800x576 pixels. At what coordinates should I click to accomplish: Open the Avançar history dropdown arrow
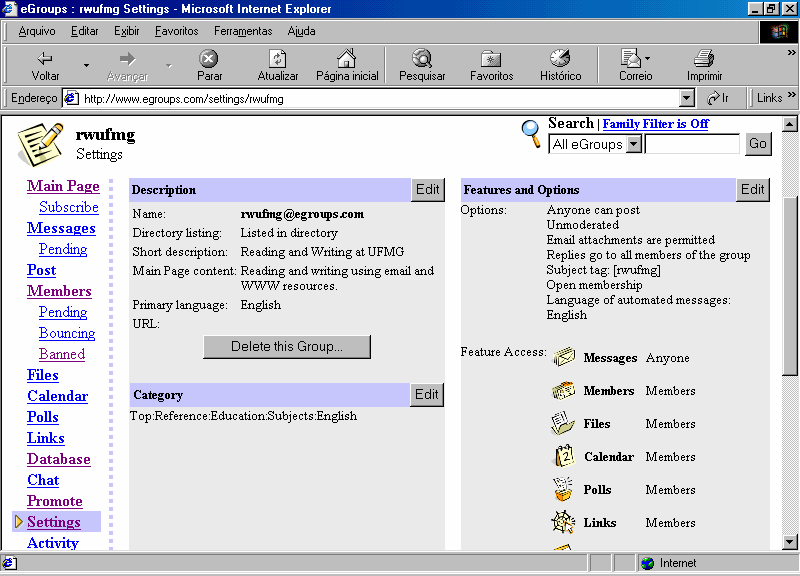(169, 65)
